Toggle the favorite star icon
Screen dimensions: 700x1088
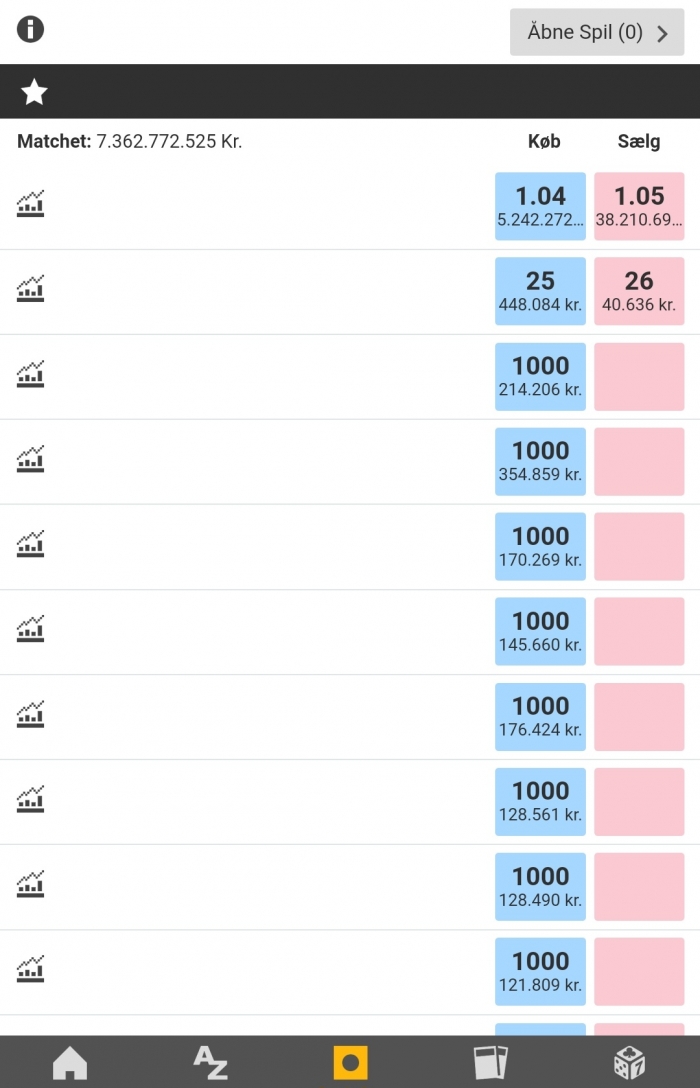click(x=33, y=92)
